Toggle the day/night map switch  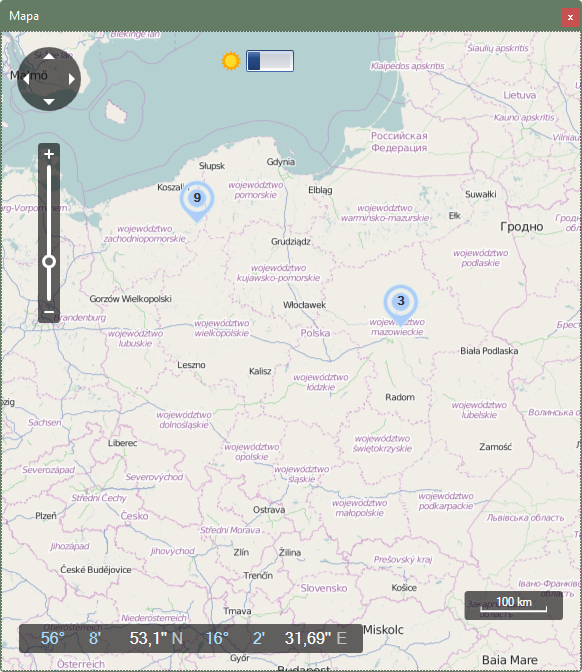[270, 61]
